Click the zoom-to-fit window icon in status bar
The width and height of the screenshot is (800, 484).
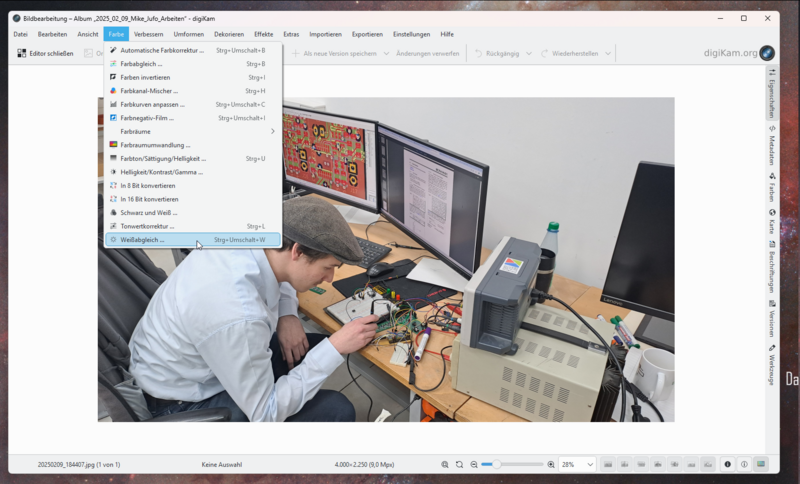pos(445,465)
